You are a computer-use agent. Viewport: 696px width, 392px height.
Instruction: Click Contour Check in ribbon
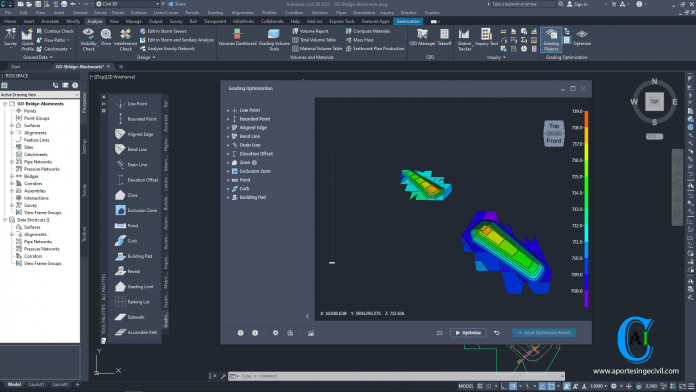[x=55, y=31]
